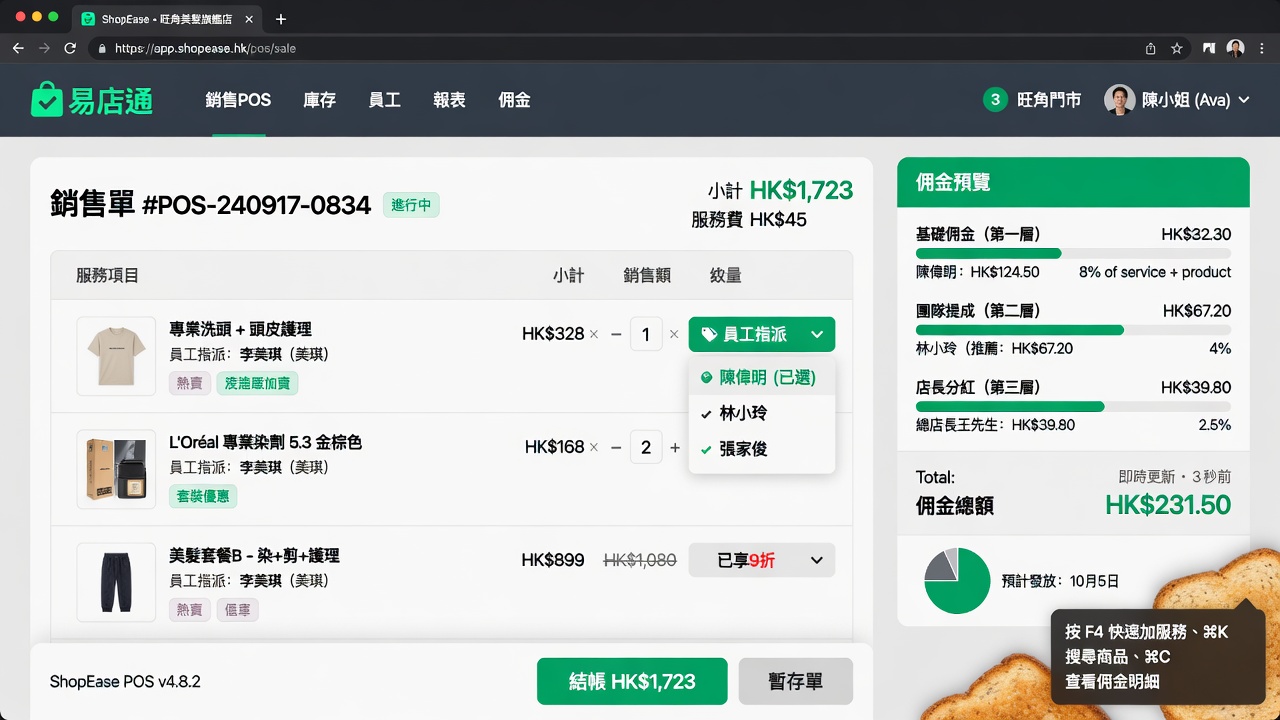Click quantity field showing 1

click(x=646, y=334)
